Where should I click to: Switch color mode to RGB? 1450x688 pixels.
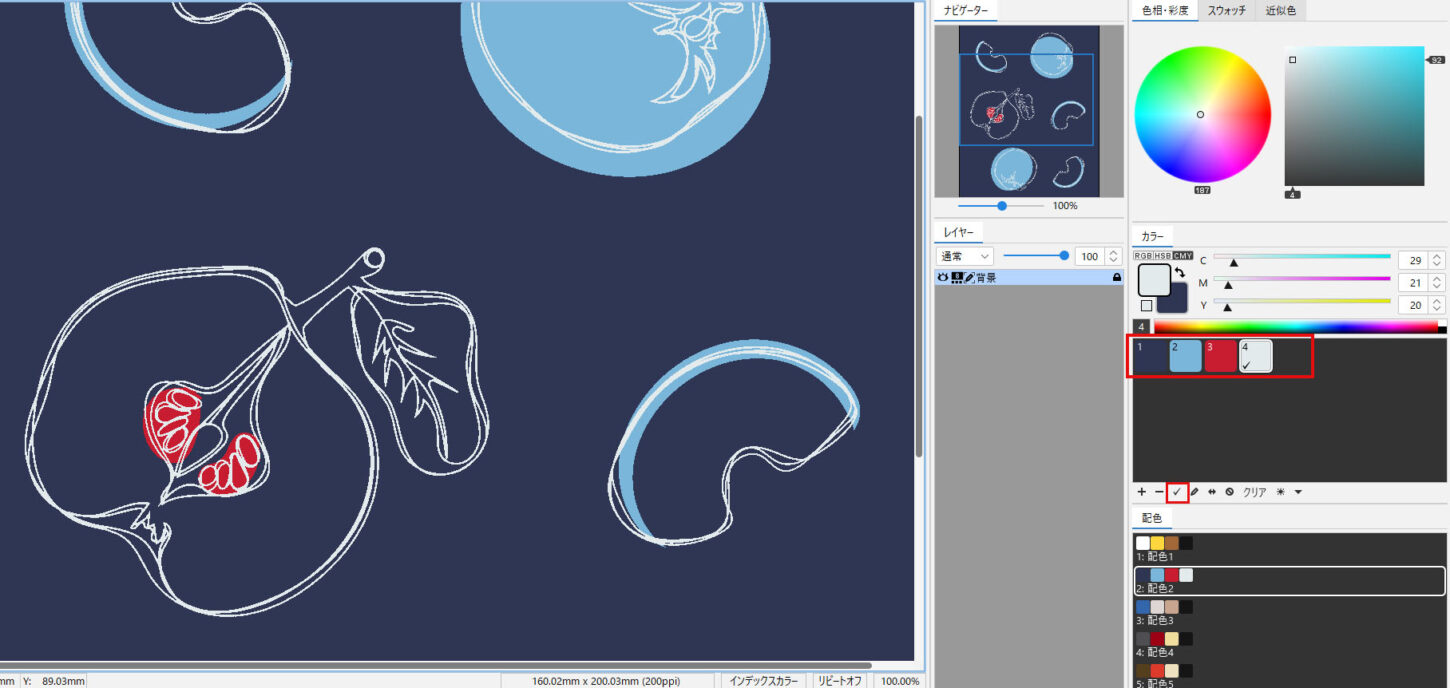(1143, 256)
